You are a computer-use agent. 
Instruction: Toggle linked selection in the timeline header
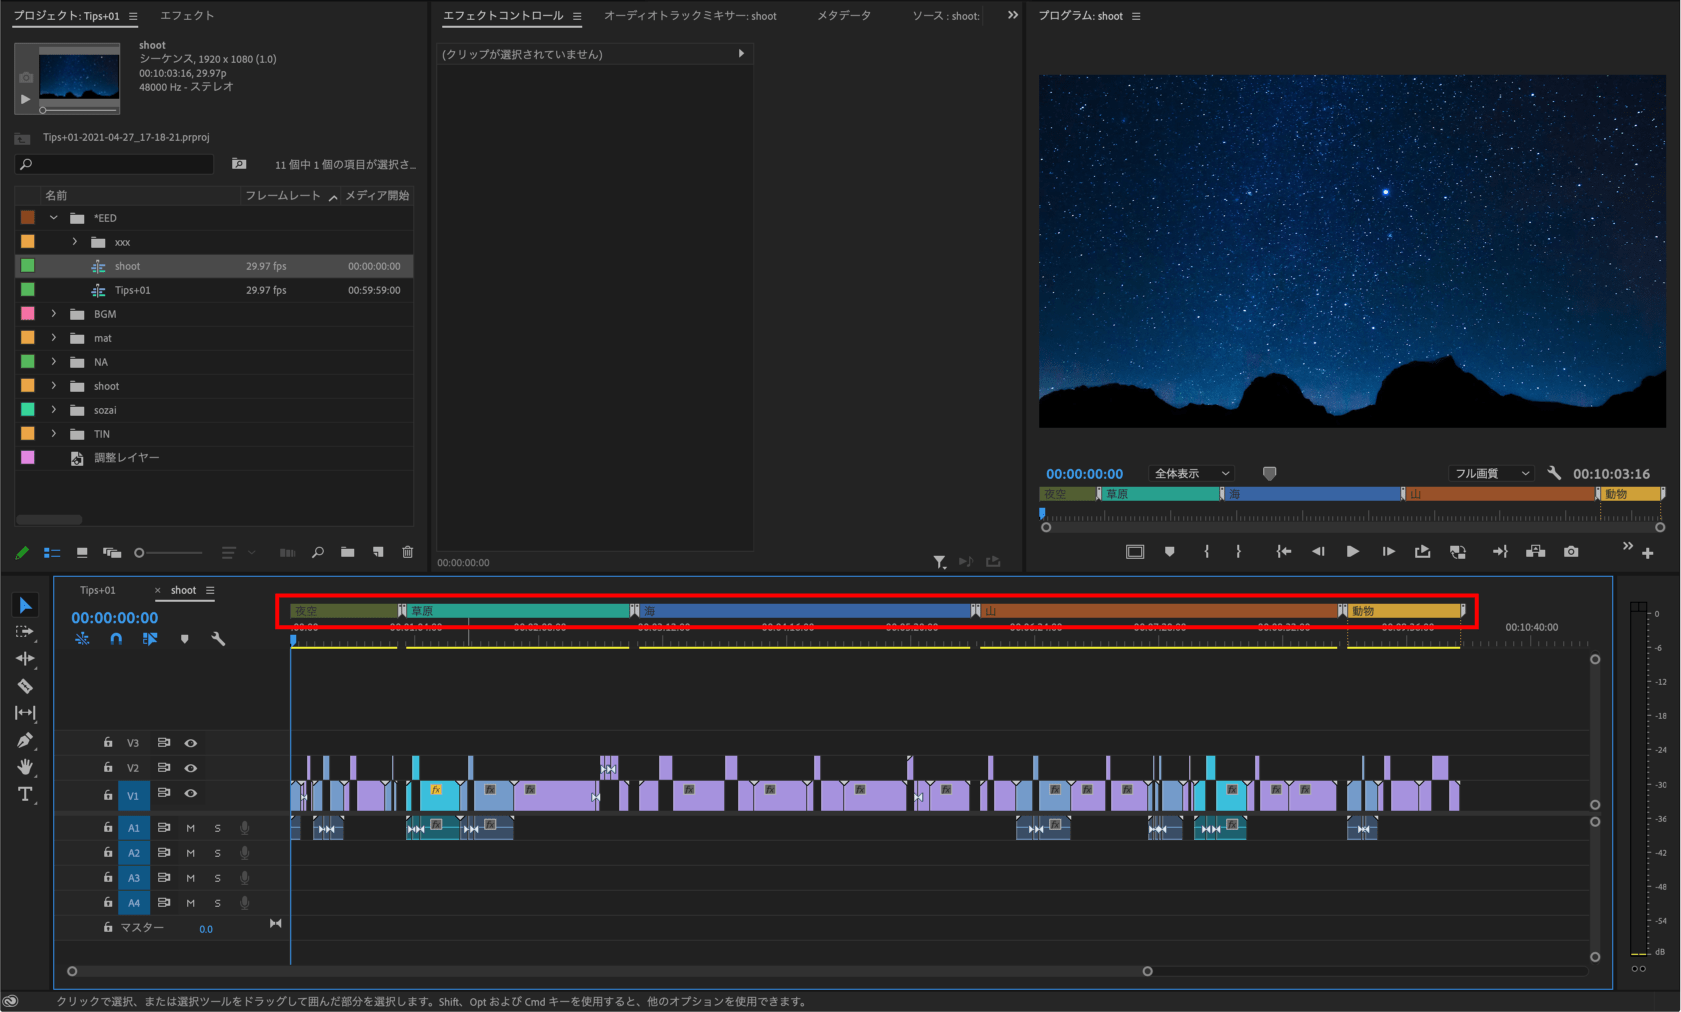(150, 639)
